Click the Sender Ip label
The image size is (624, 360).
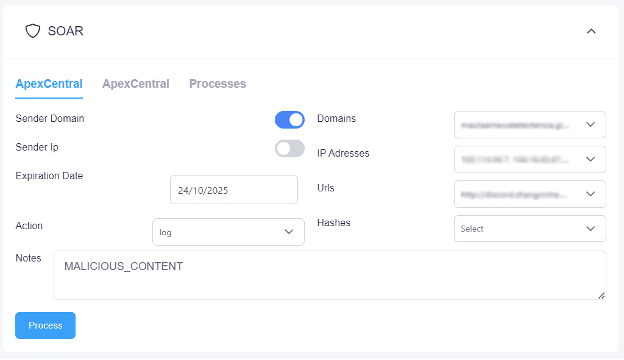pyautogui.click(x=37, y=147)
